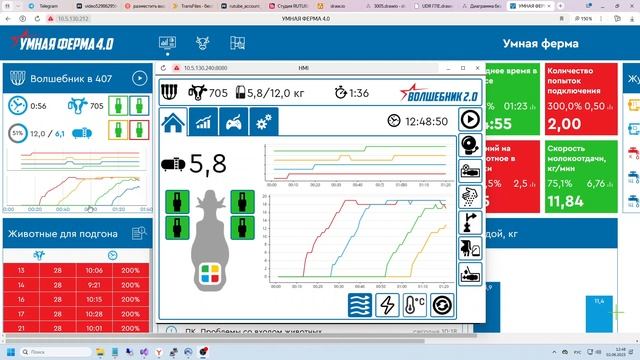Viewport: 640px width, 360px height.
Task: Select animal row 14 with time 9:21
Action: click(76, 285)
